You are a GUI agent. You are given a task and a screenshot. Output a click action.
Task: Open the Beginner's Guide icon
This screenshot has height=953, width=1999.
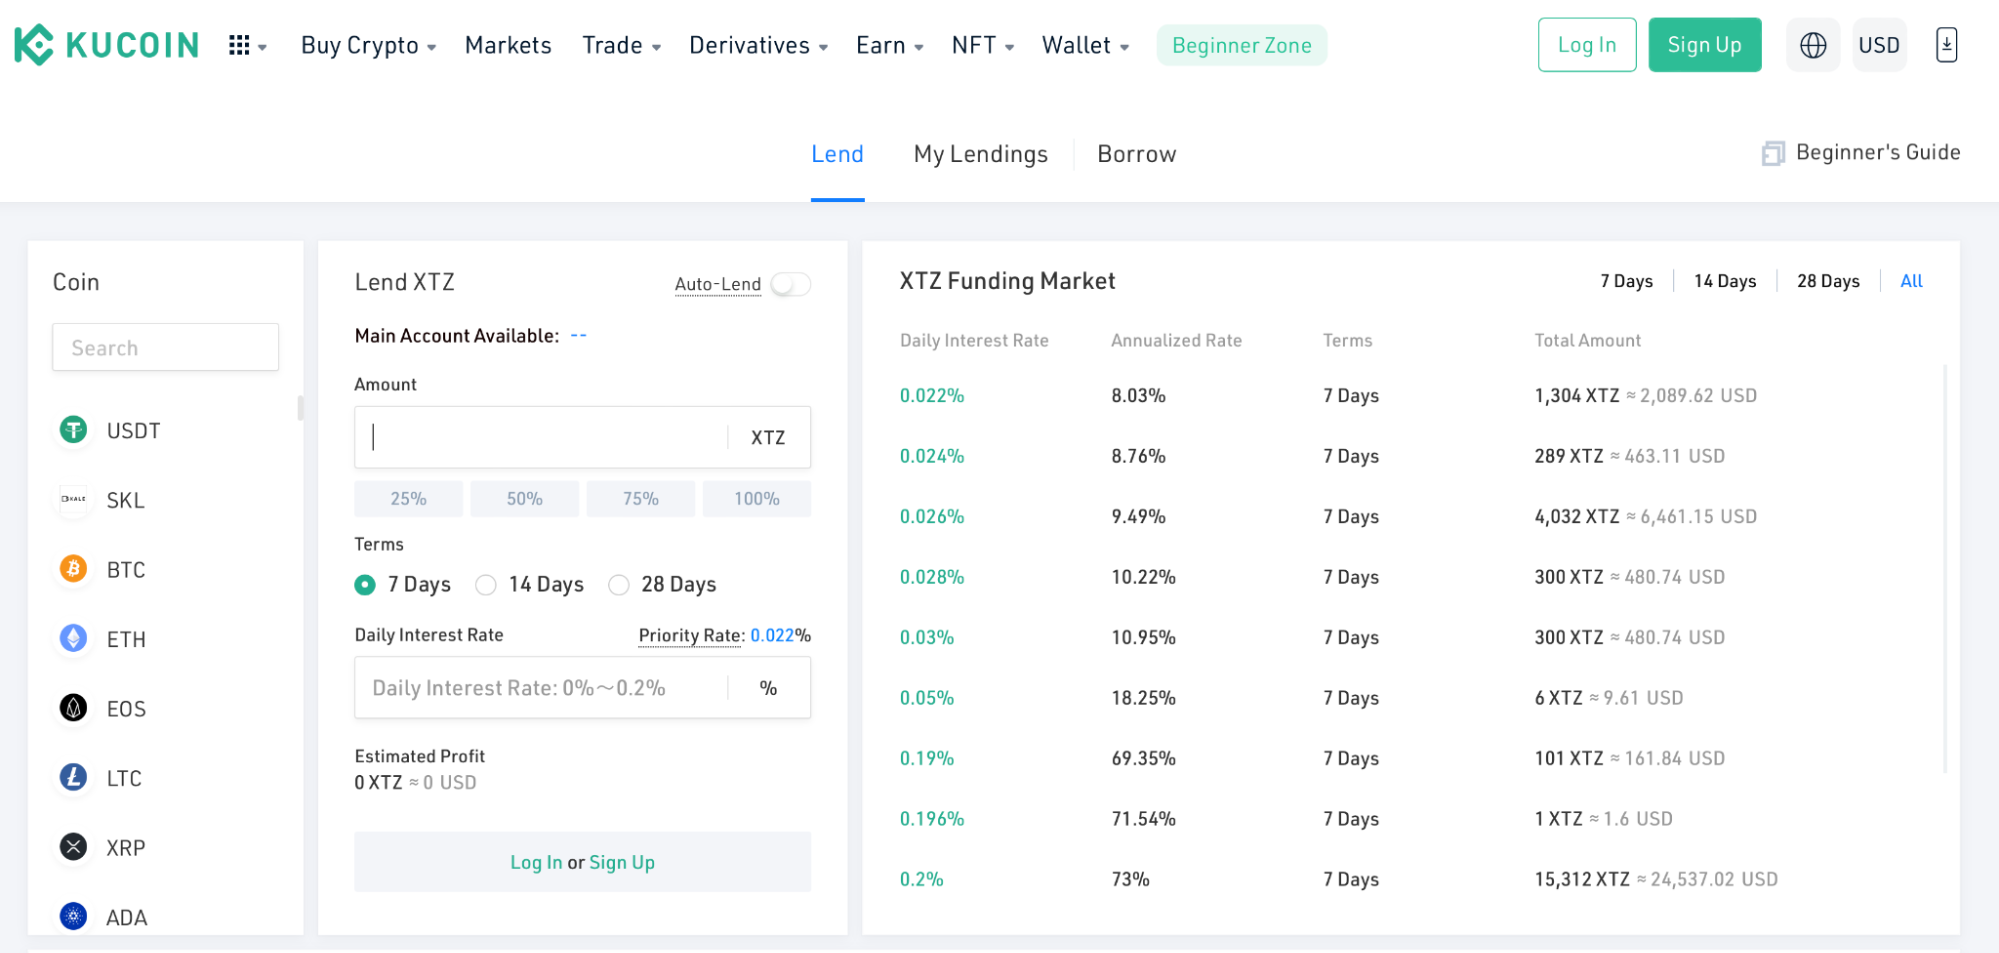tap(1772, 153)
